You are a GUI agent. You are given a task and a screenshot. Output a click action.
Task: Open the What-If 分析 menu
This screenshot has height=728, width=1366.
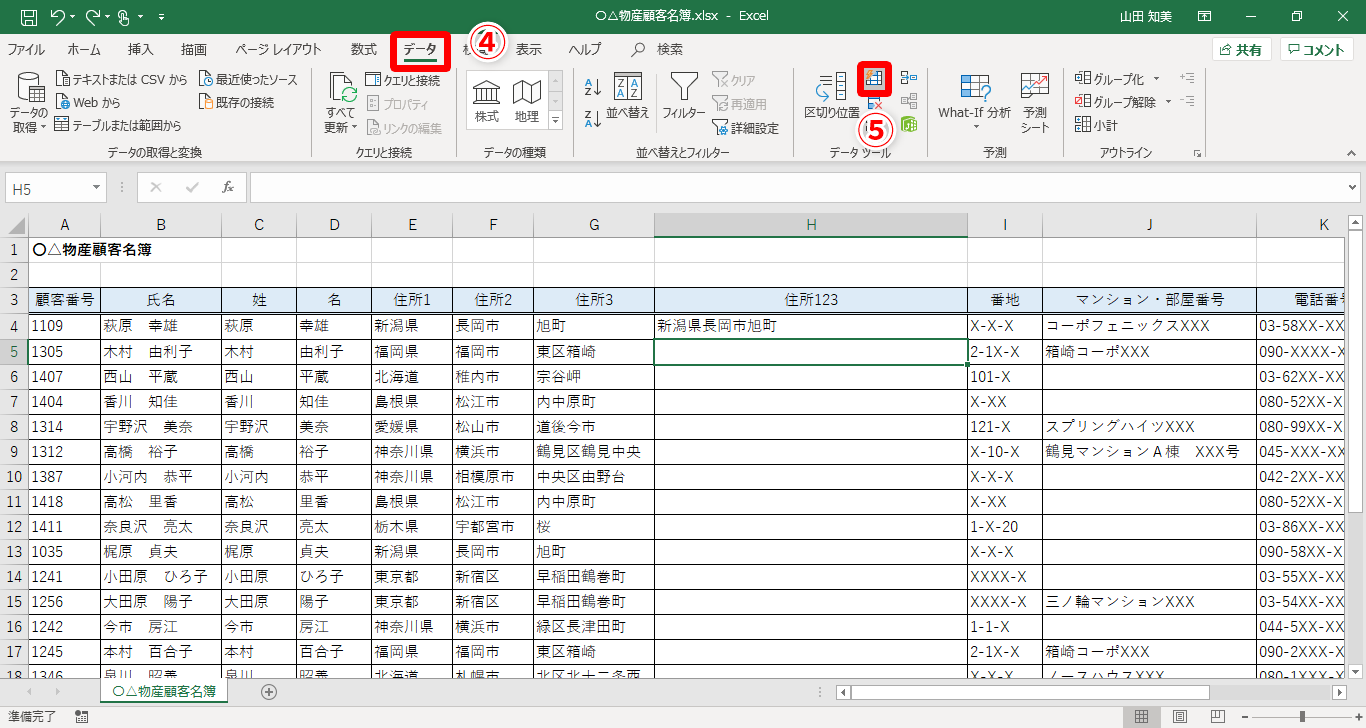[x=974, y=103]
